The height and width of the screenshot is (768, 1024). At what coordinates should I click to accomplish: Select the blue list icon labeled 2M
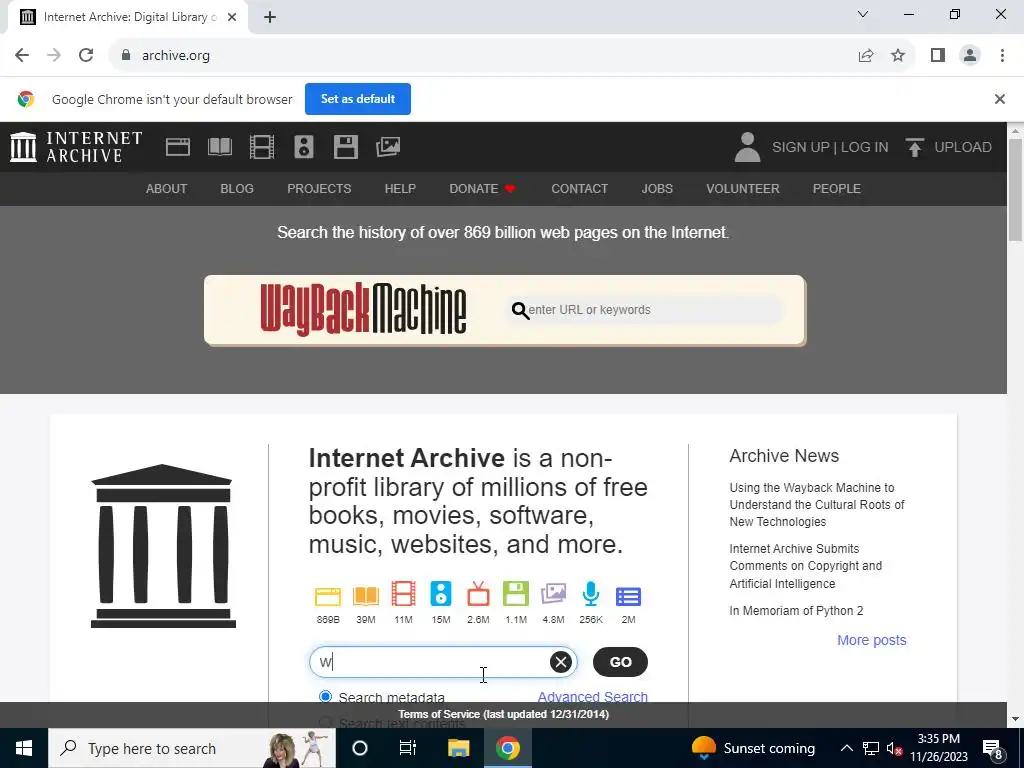[x=628, y=596]
